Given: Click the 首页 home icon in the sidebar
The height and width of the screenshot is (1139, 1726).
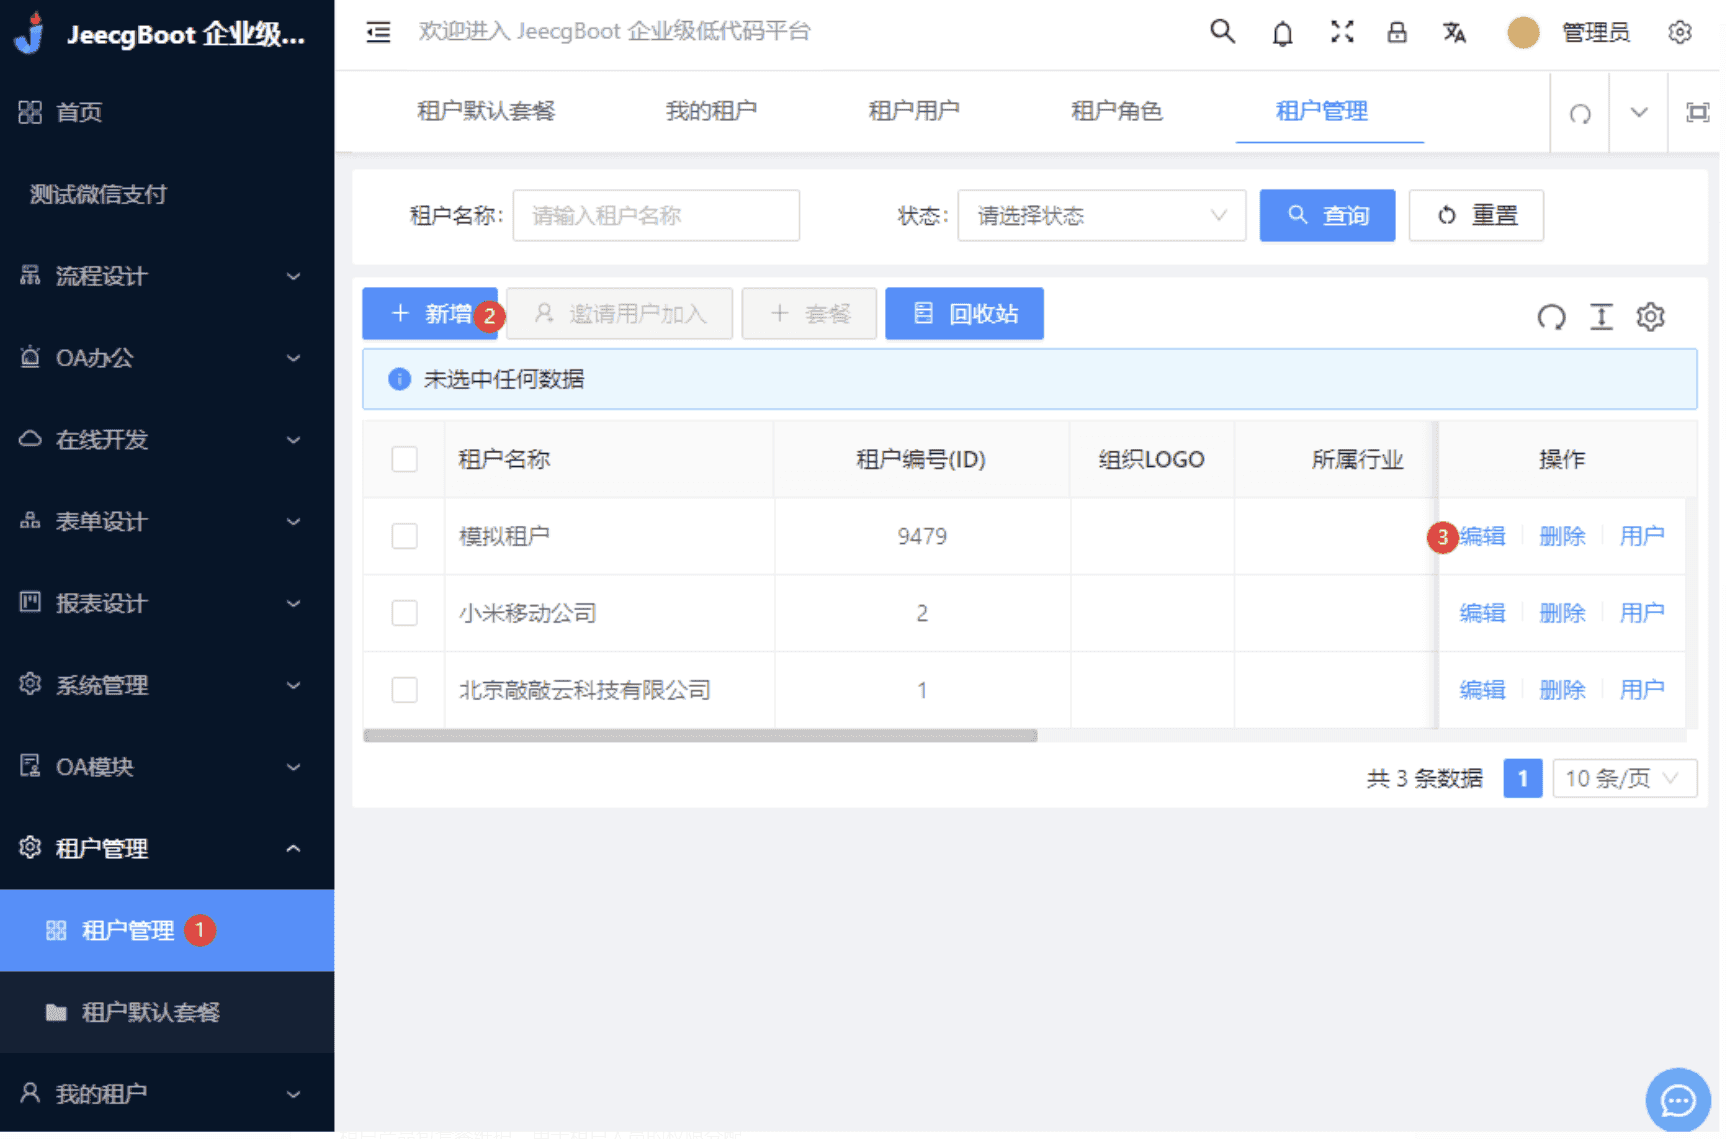Looking at the screenshot, I should [x=30, y=112].
